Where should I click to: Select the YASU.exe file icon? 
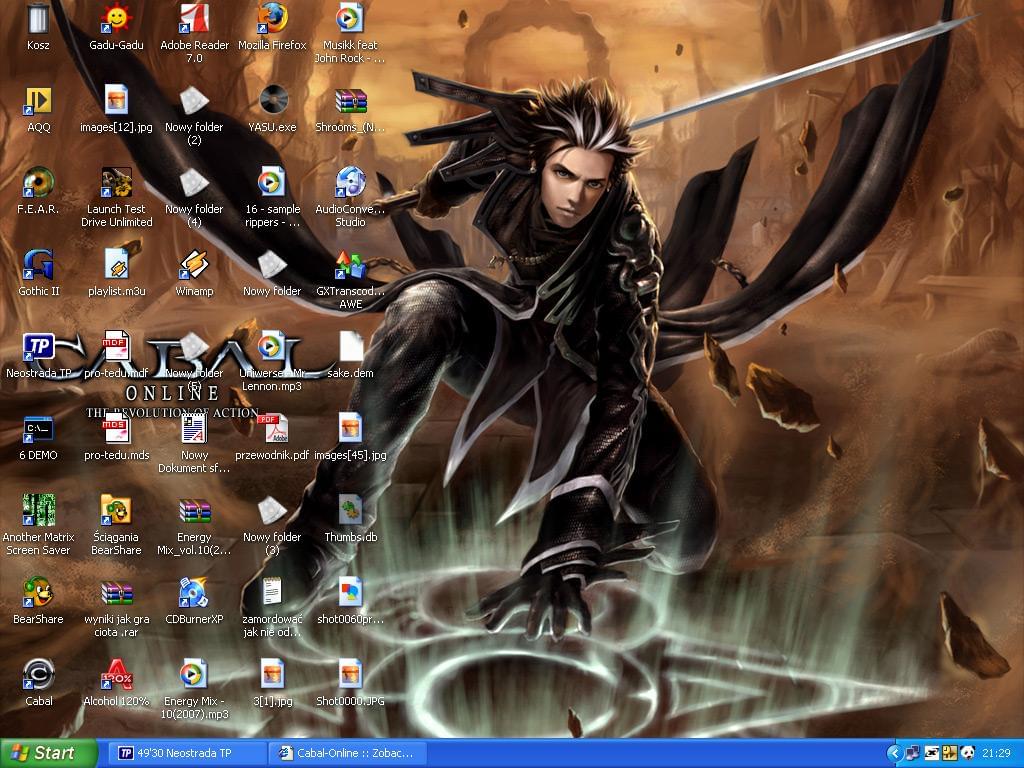[272, 101]
